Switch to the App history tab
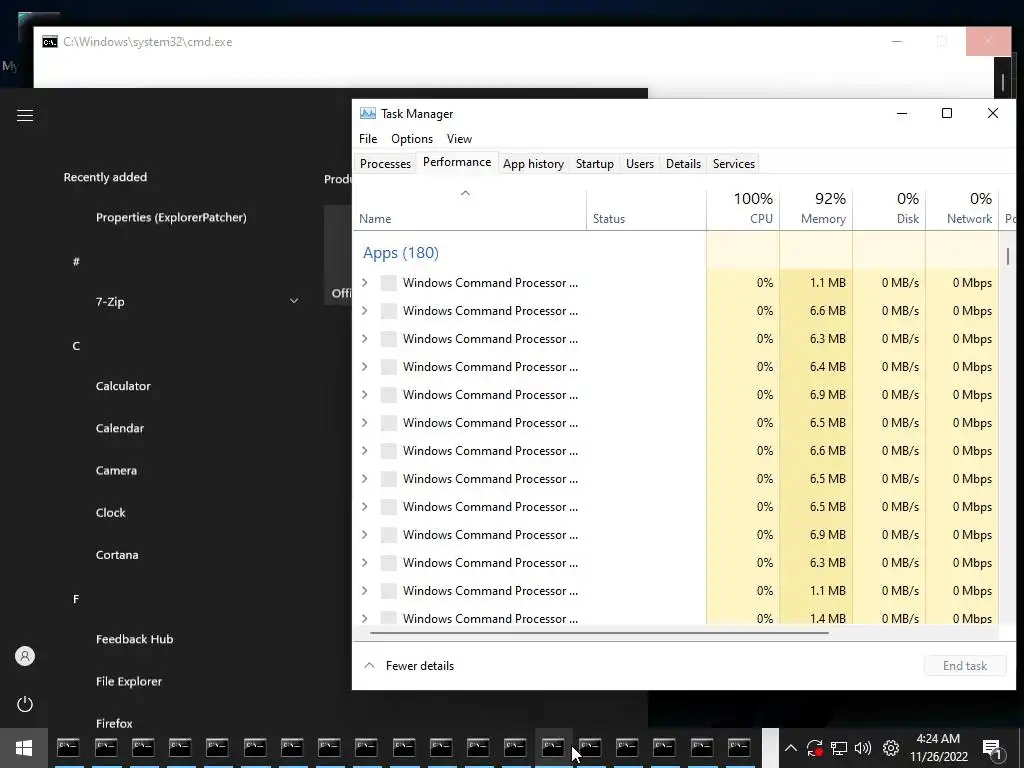Viewport: 1024px width, 768px height. coord(533,163)
